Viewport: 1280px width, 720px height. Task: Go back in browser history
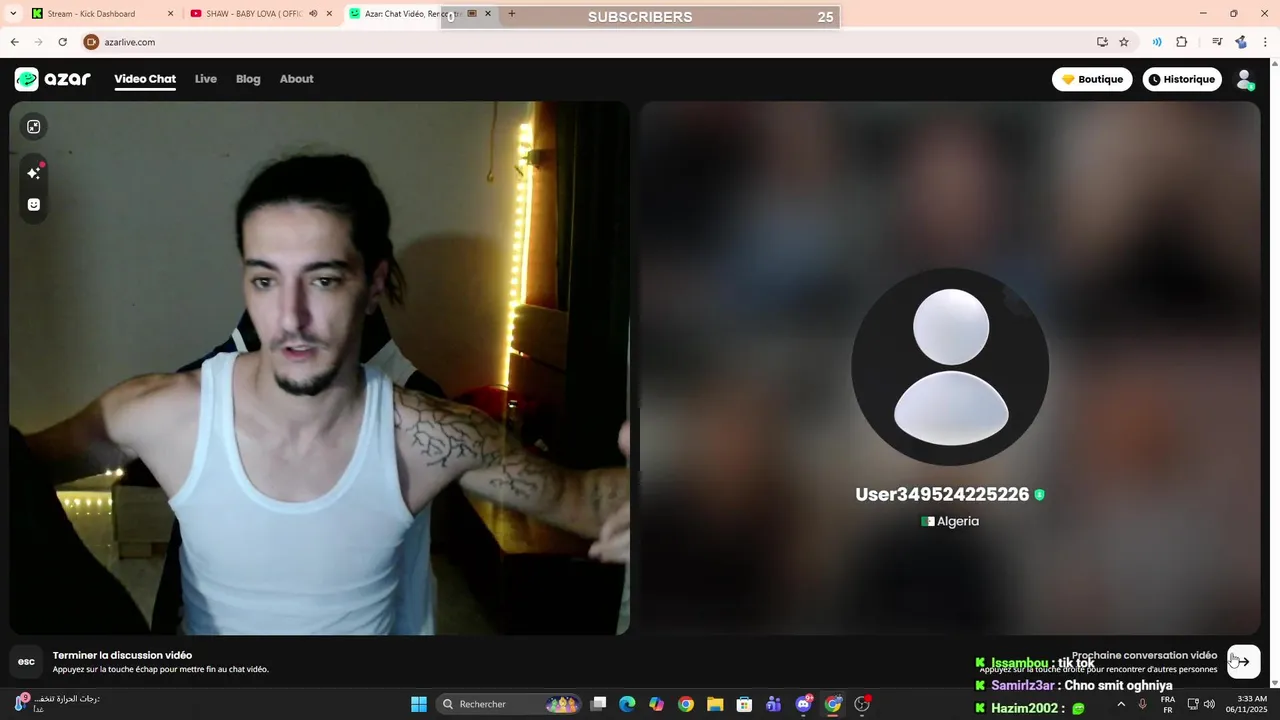[14, 42]
